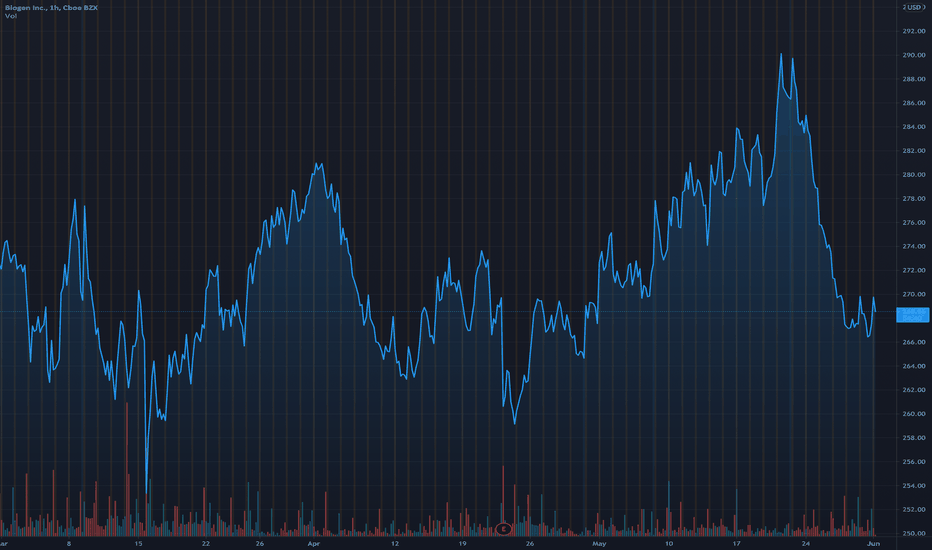Click the 250.00 price axis label
This screenshot has height=550, width=932.
(914, 533)
